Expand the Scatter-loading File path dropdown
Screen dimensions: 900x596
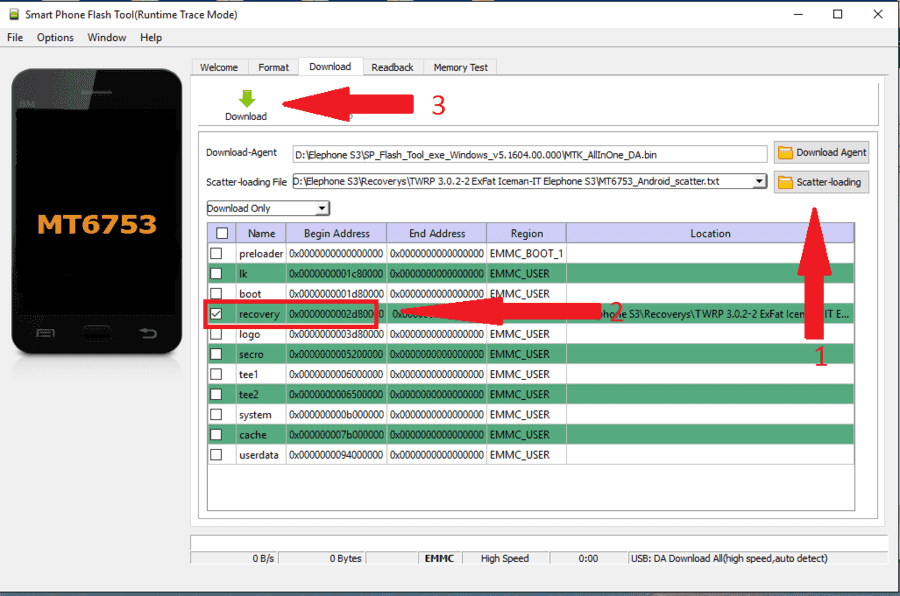tap(759, 181)
